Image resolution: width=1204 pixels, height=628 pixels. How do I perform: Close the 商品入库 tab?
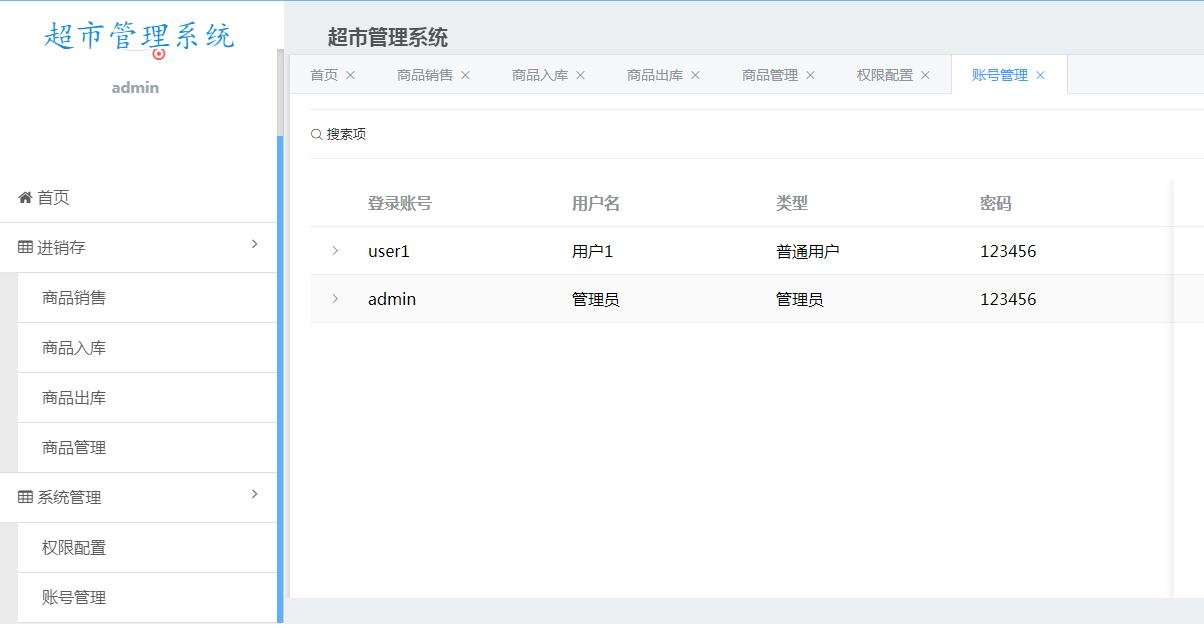tap(580, 75)
